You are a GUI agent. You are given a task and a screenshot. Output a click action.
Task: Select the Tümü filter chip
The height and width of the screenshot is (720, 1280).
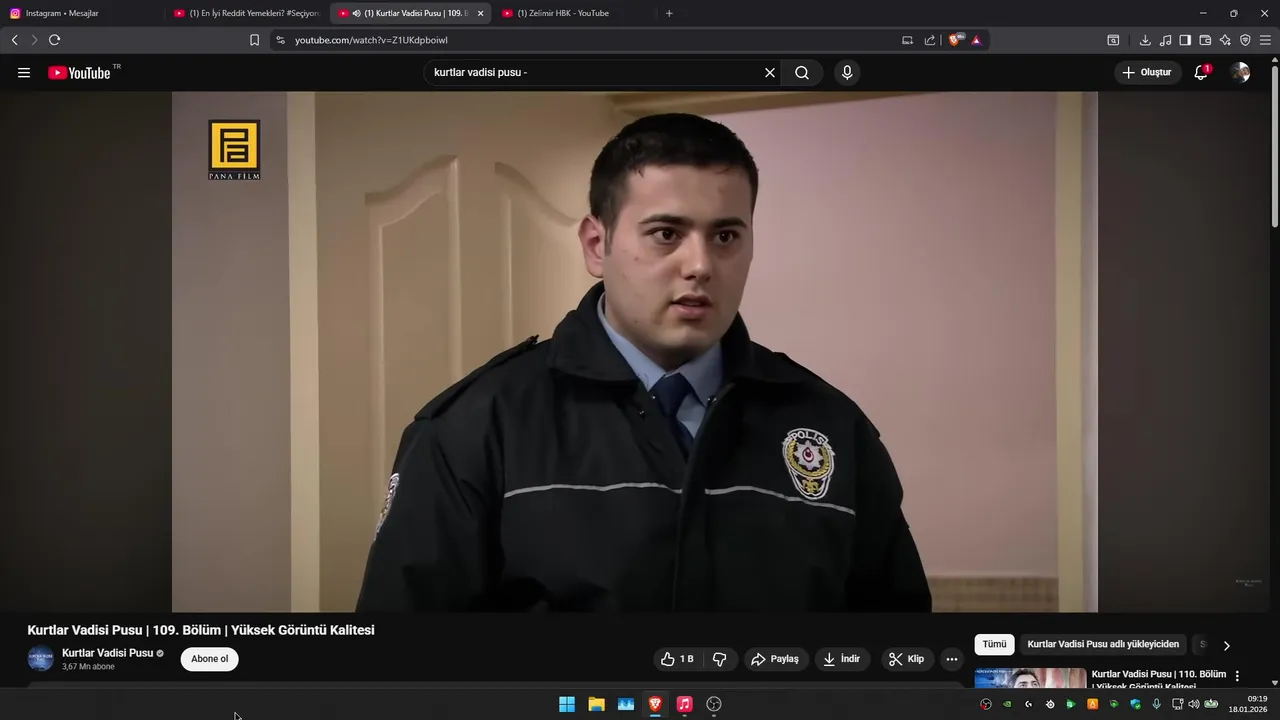point(994,645)
